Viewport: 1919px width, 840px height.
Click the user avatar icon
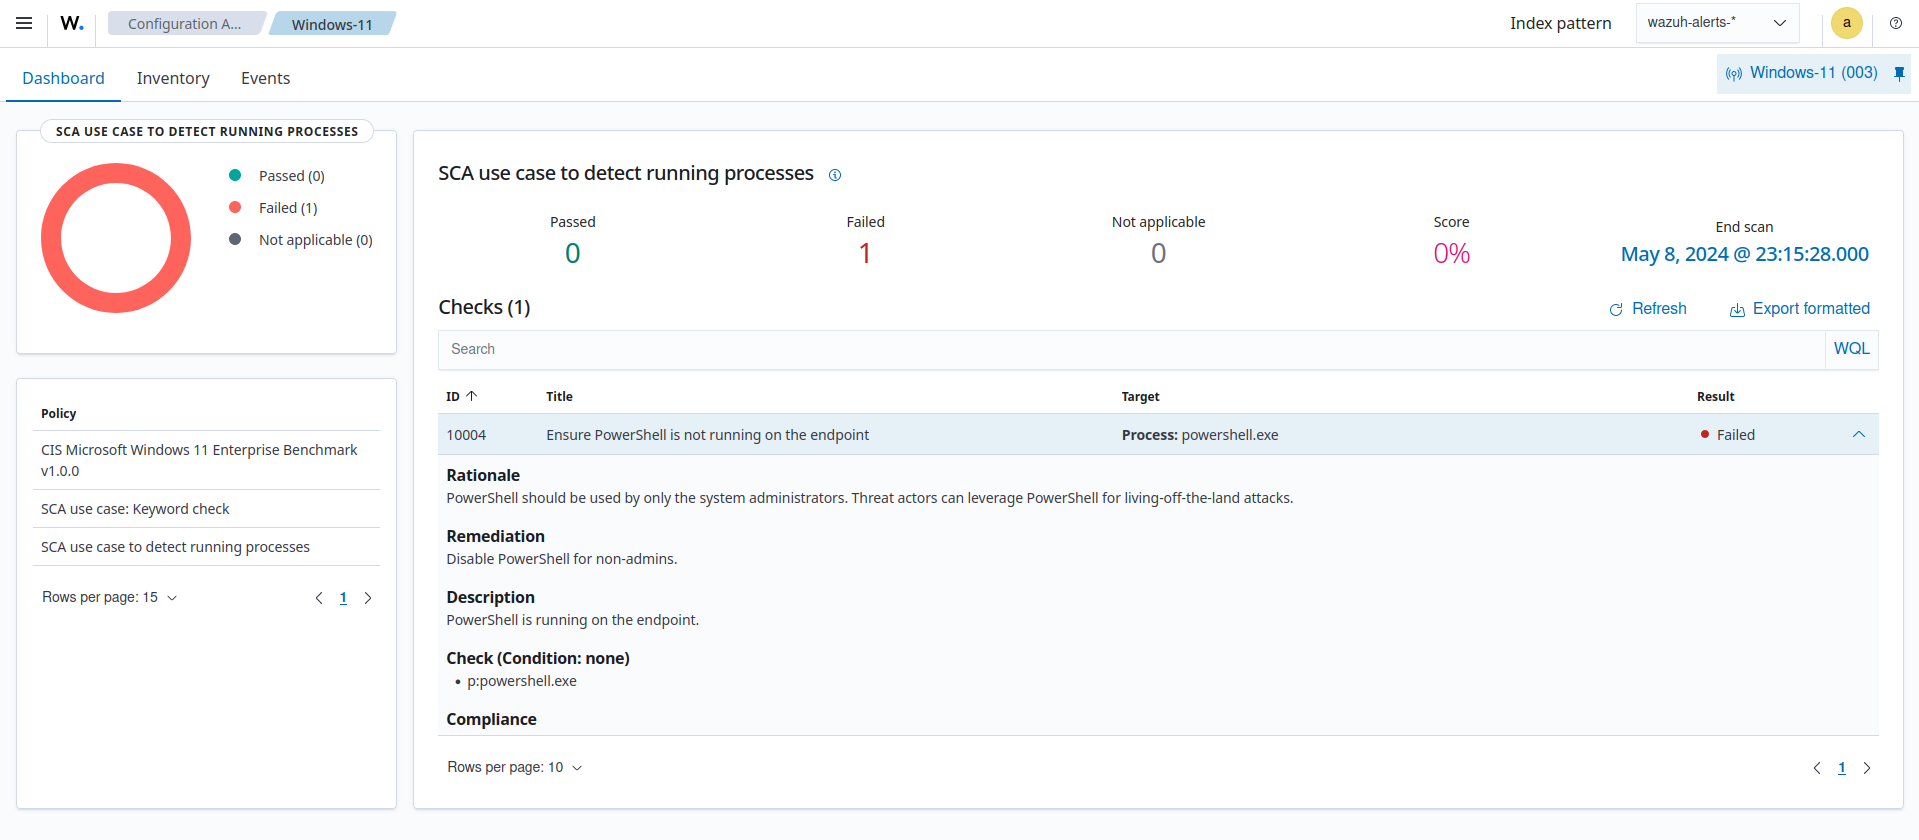click(x=1846, y=23)
